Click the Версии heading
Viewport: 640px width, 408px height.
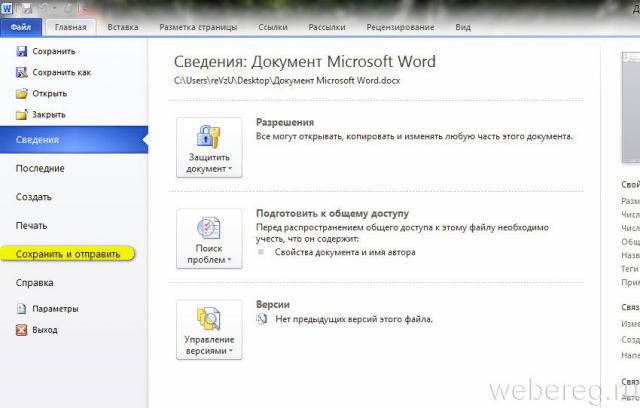click(273, 304)
